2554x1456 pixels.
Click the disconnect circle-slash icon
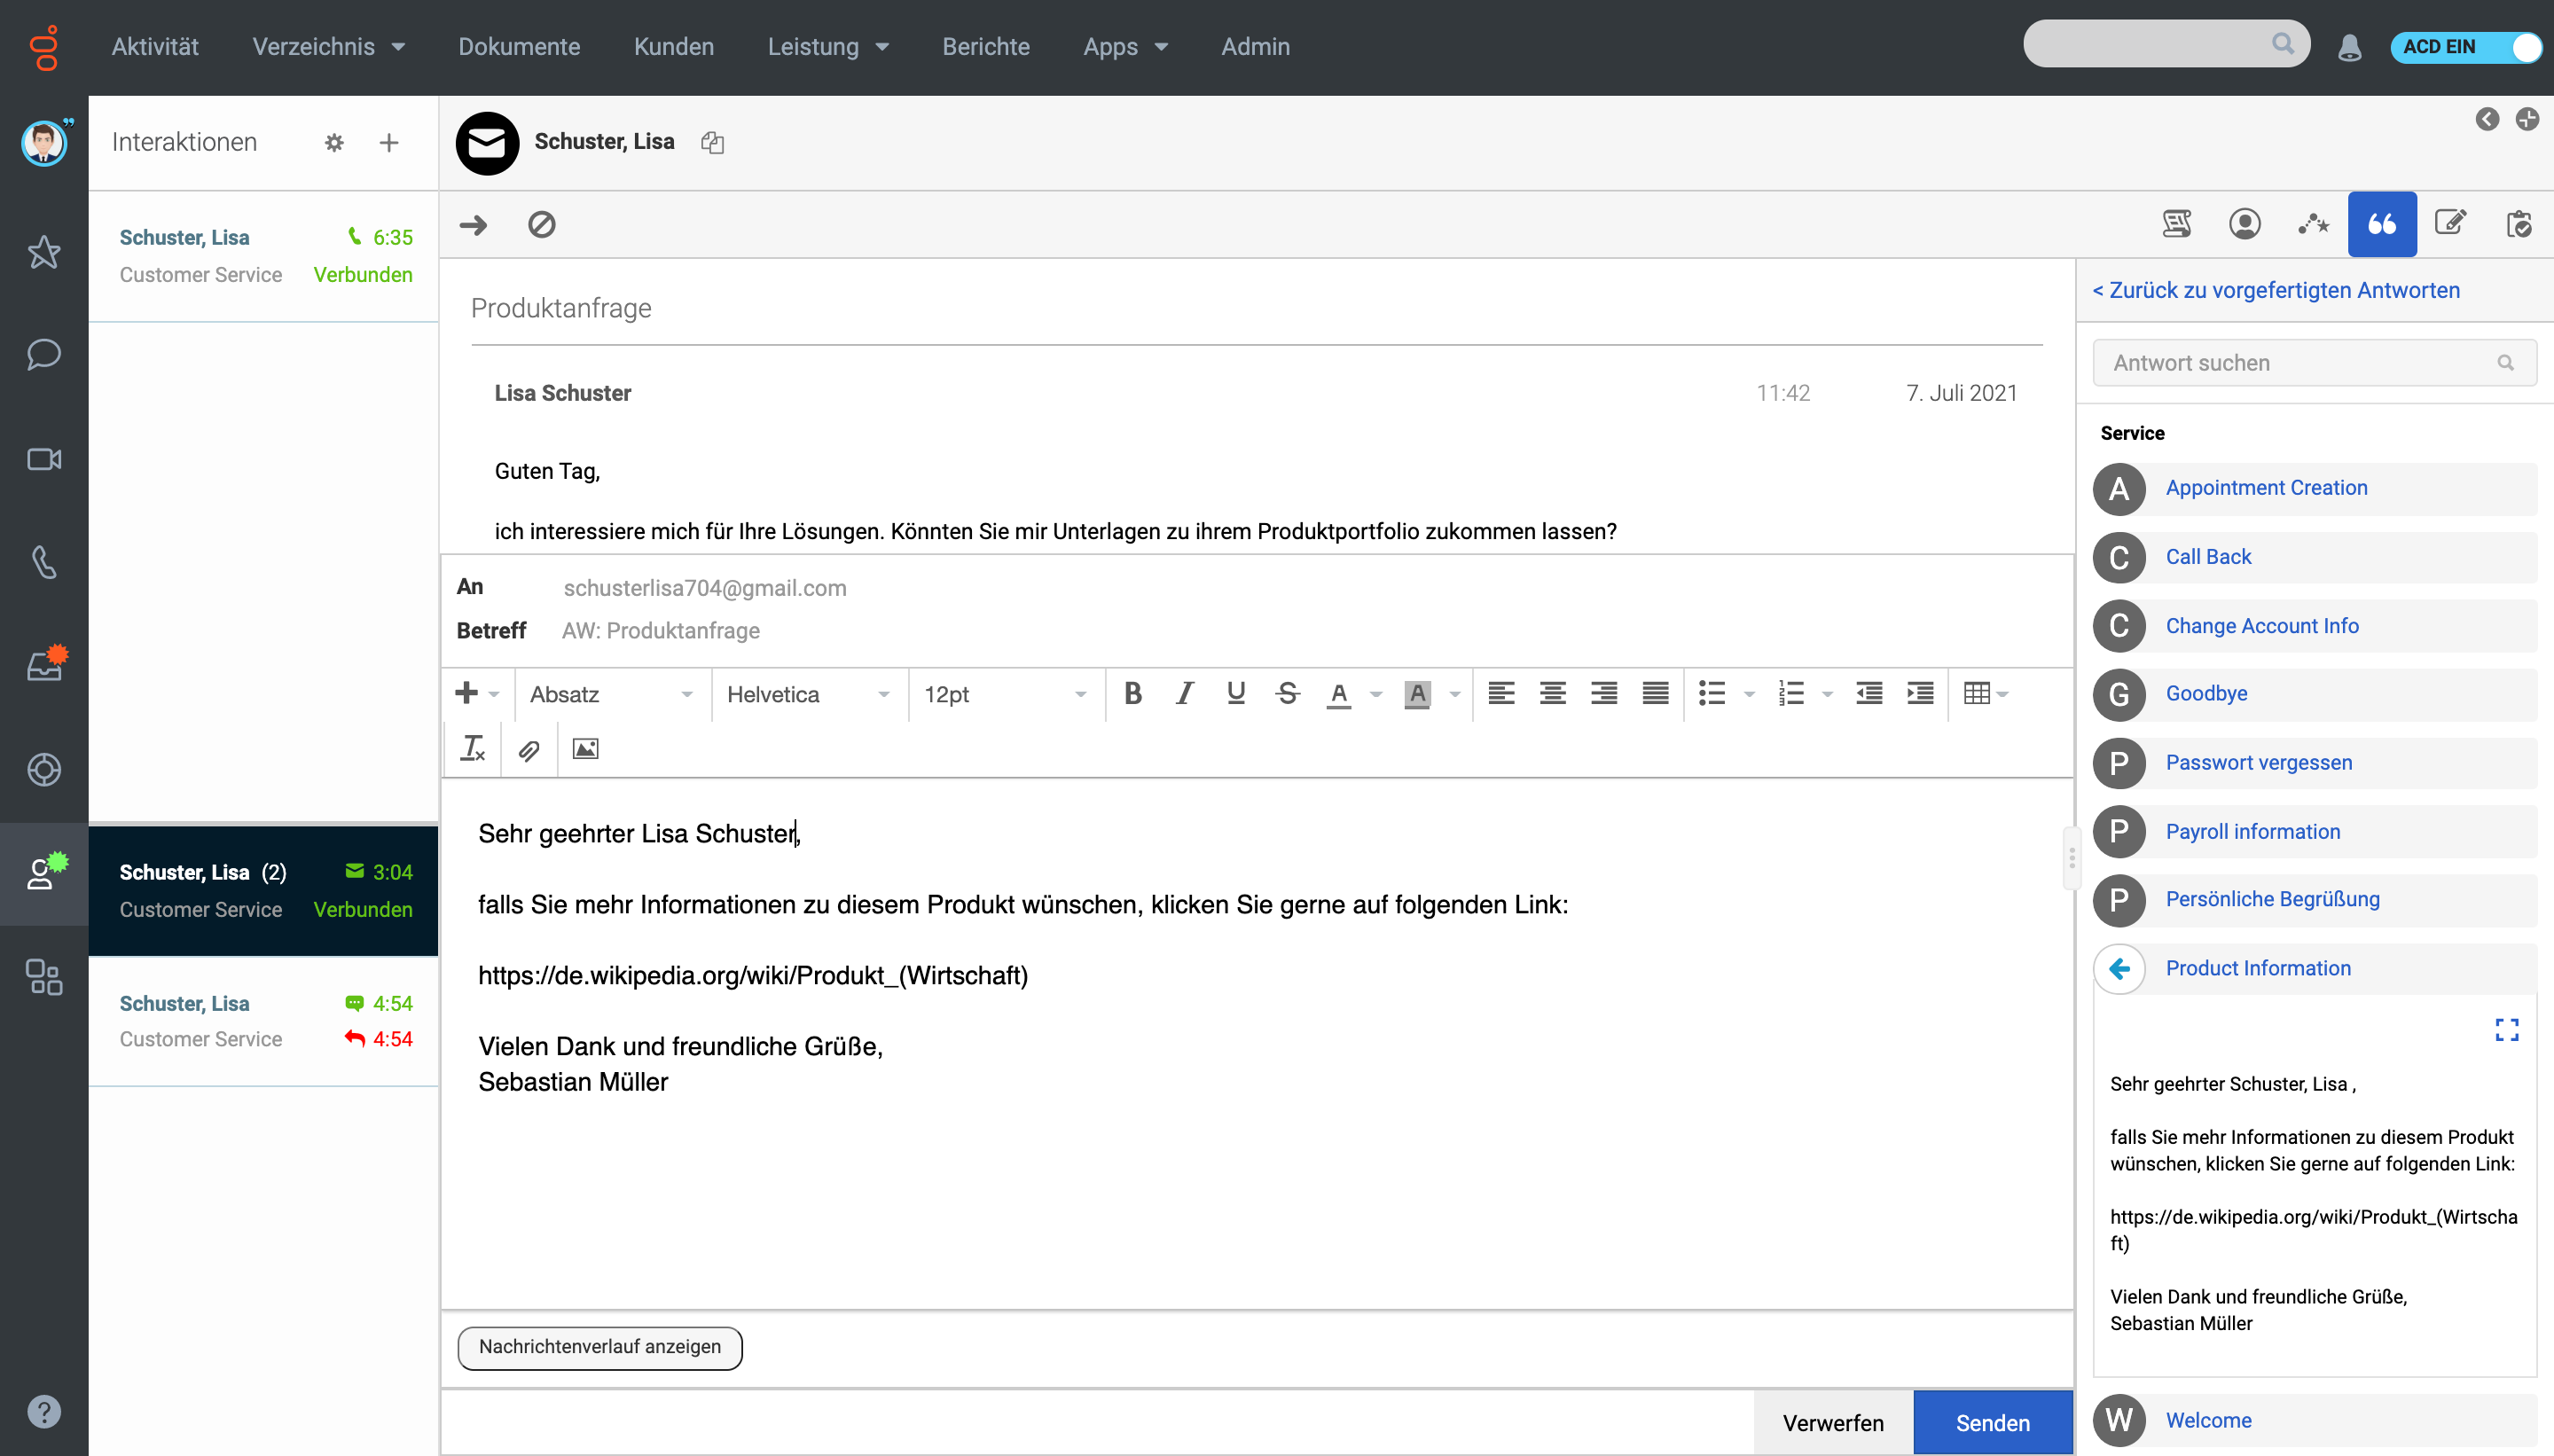click(541, 224)
